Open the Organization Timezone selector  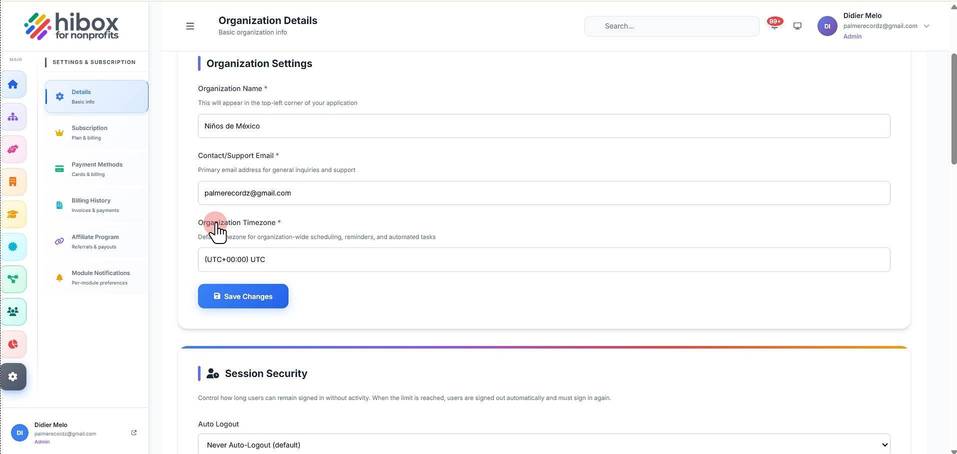tap(544, 259)
